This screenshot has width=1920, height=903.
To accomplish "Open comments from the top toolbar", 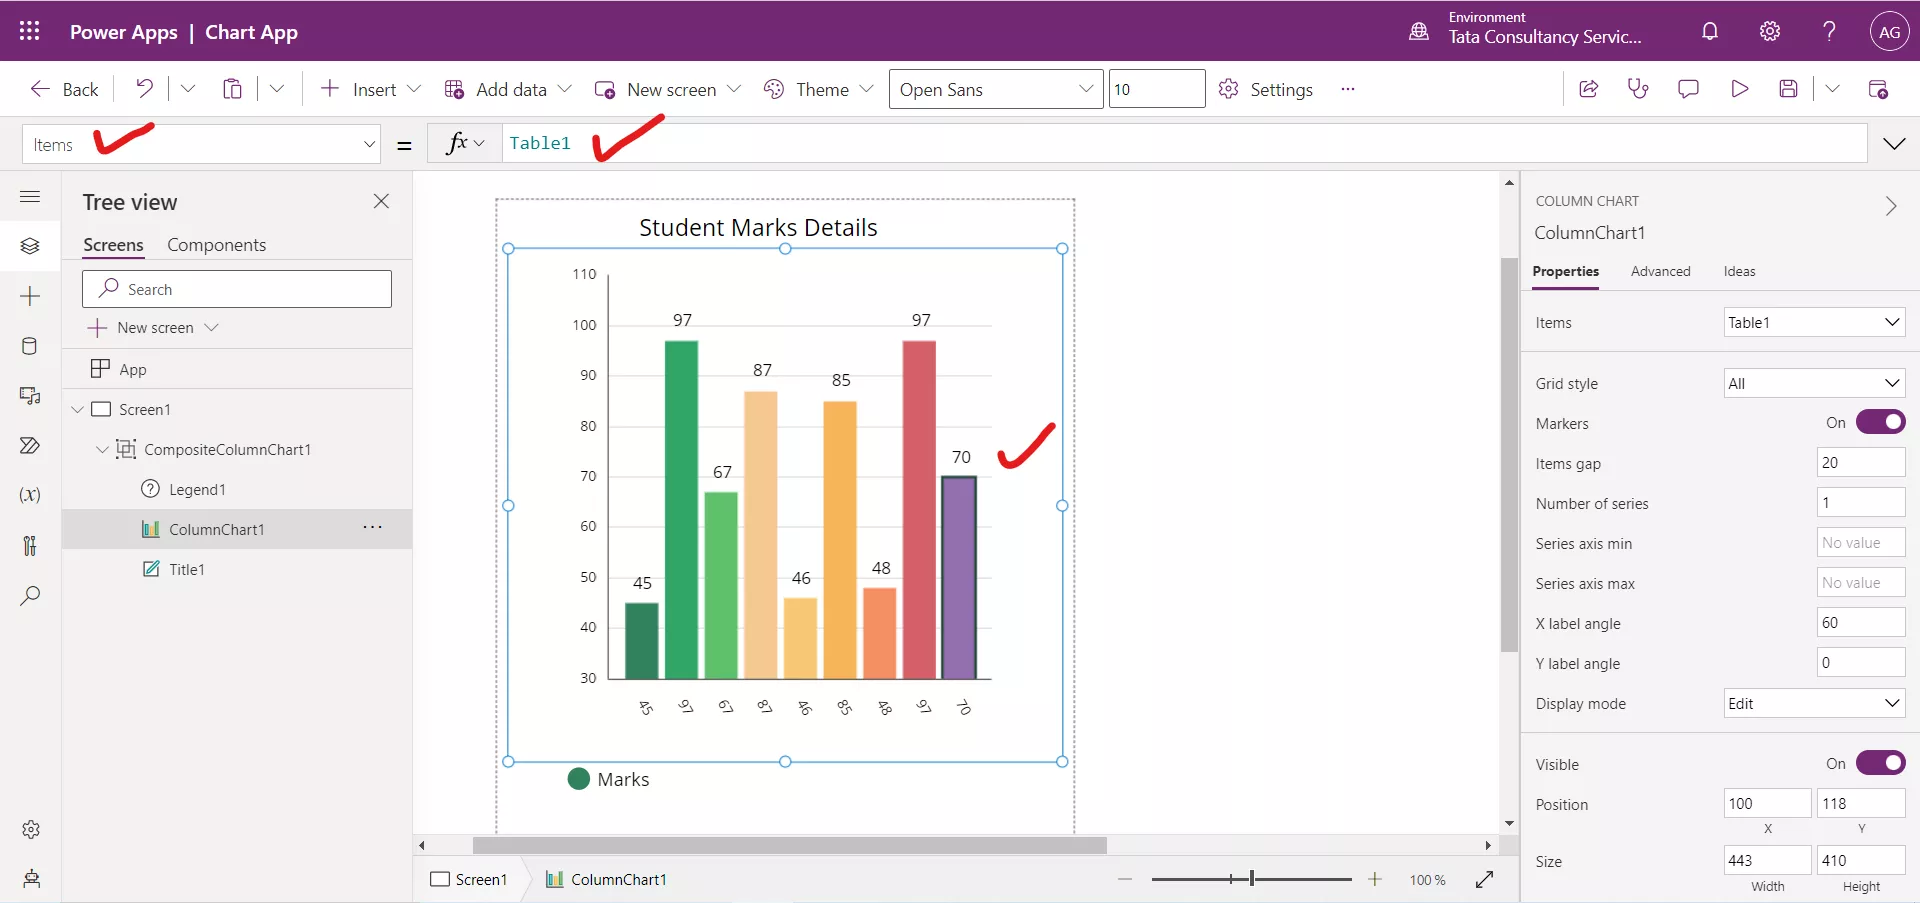I will click(x=1689, y=88).
